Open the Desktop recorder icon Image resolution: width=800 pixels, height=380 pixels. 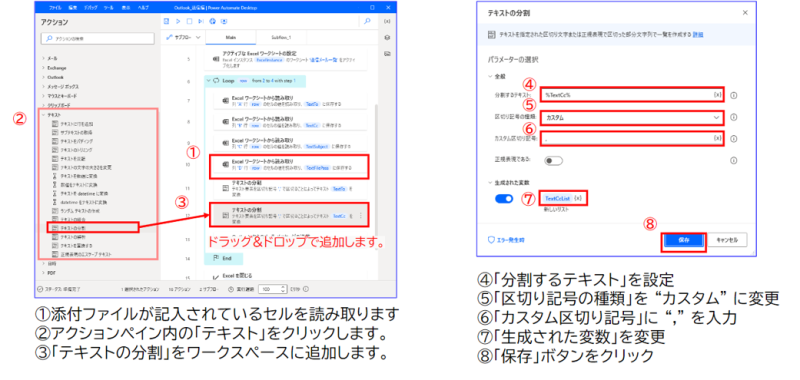tap(224, 21)
